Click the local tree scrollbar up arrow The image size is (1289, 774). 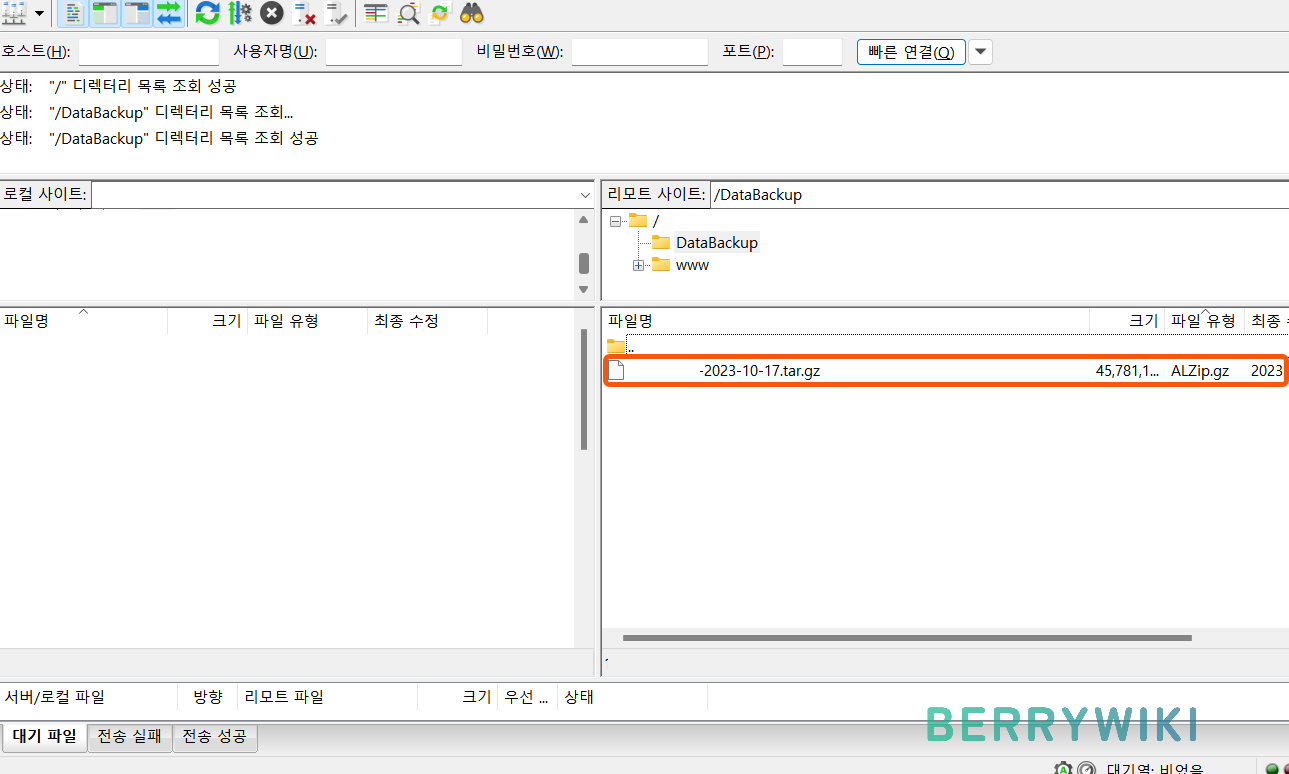coord(584,219)
